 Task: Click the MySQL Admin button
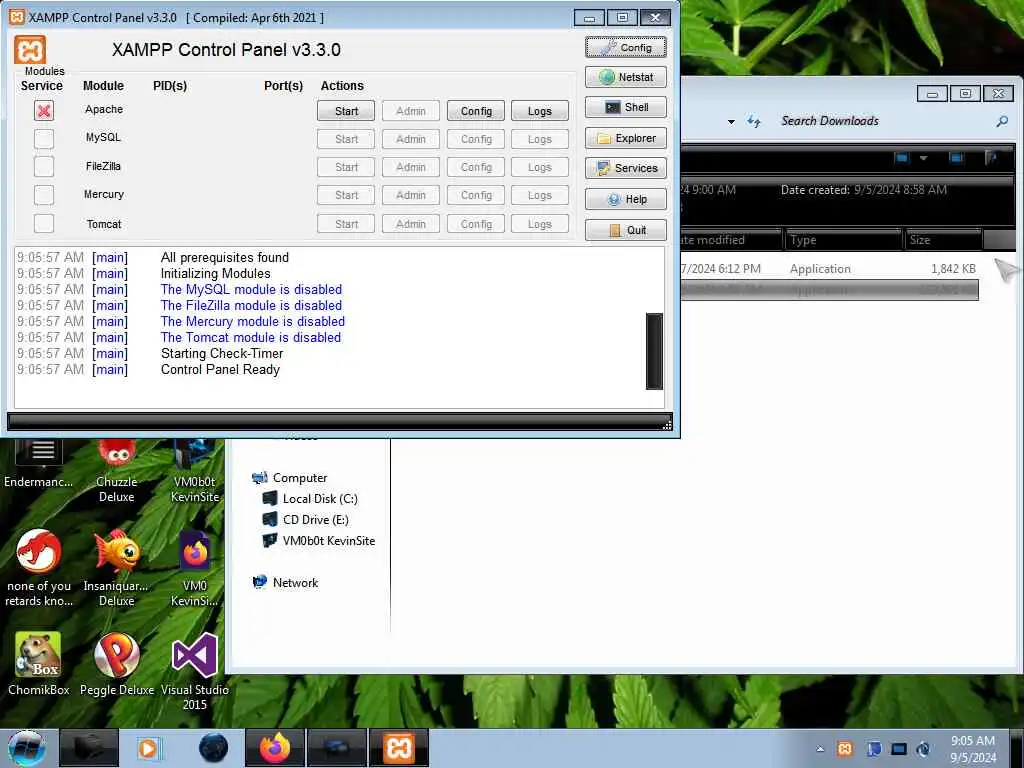click(x=411, y=139)
